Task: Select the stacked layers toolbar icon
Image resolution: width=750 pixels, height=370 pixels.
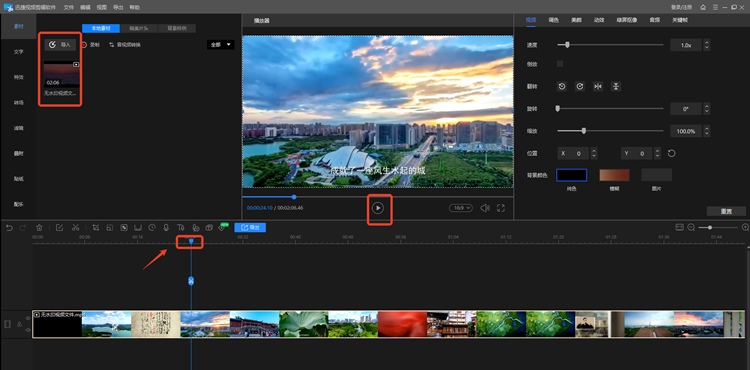Action: coord(209,228)
